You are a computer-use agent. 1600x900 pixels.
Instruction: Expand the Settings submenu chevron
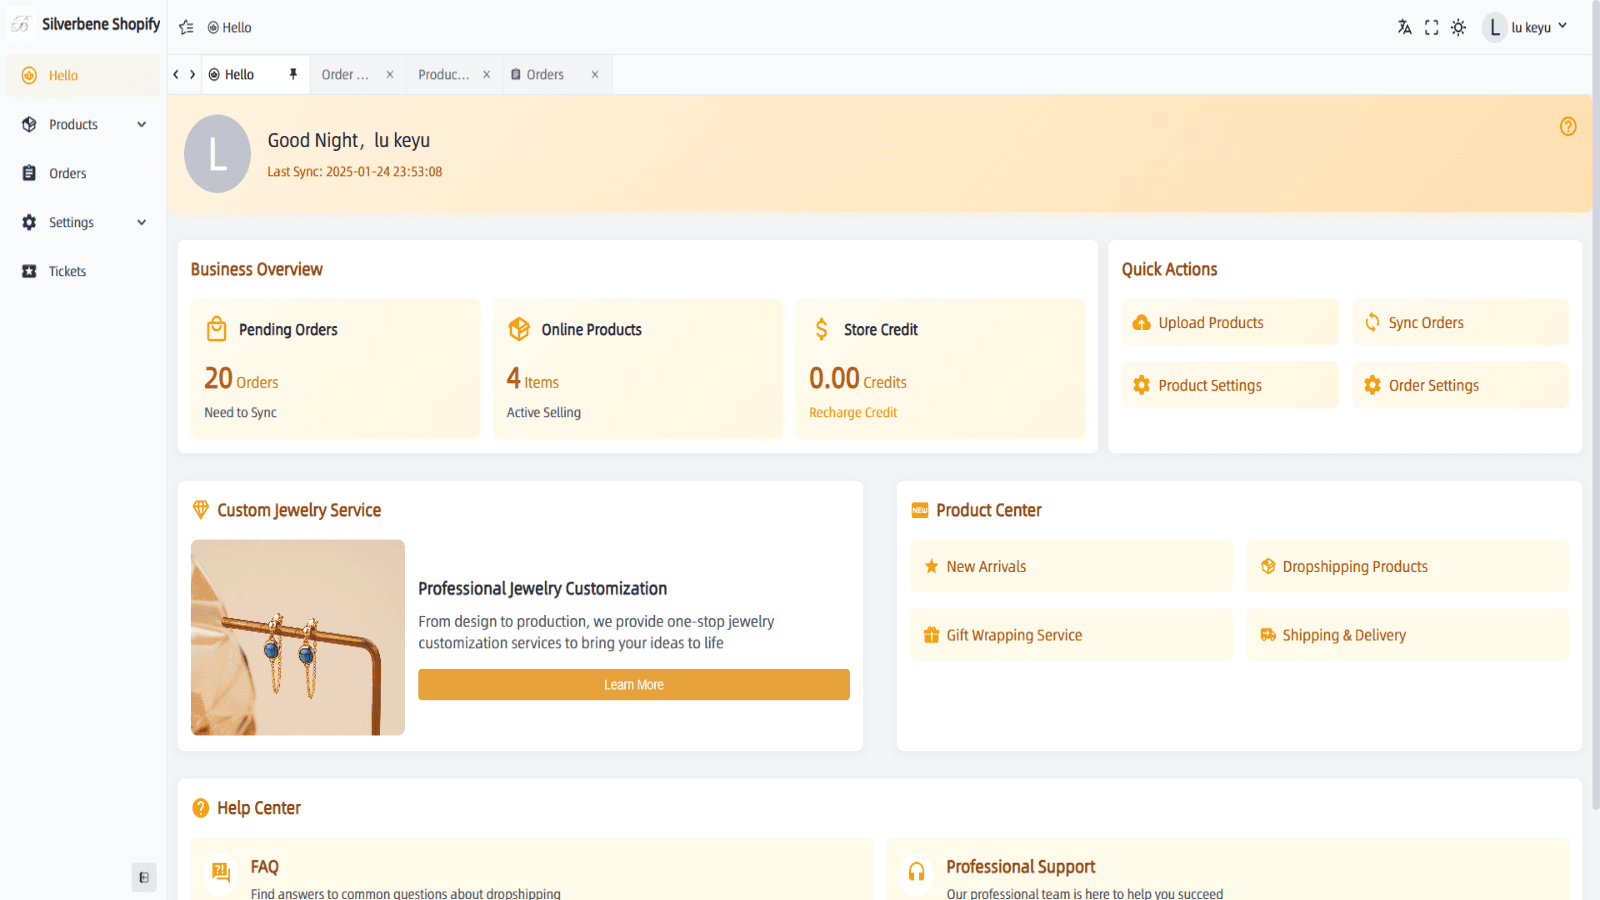[x=142, y=223]
